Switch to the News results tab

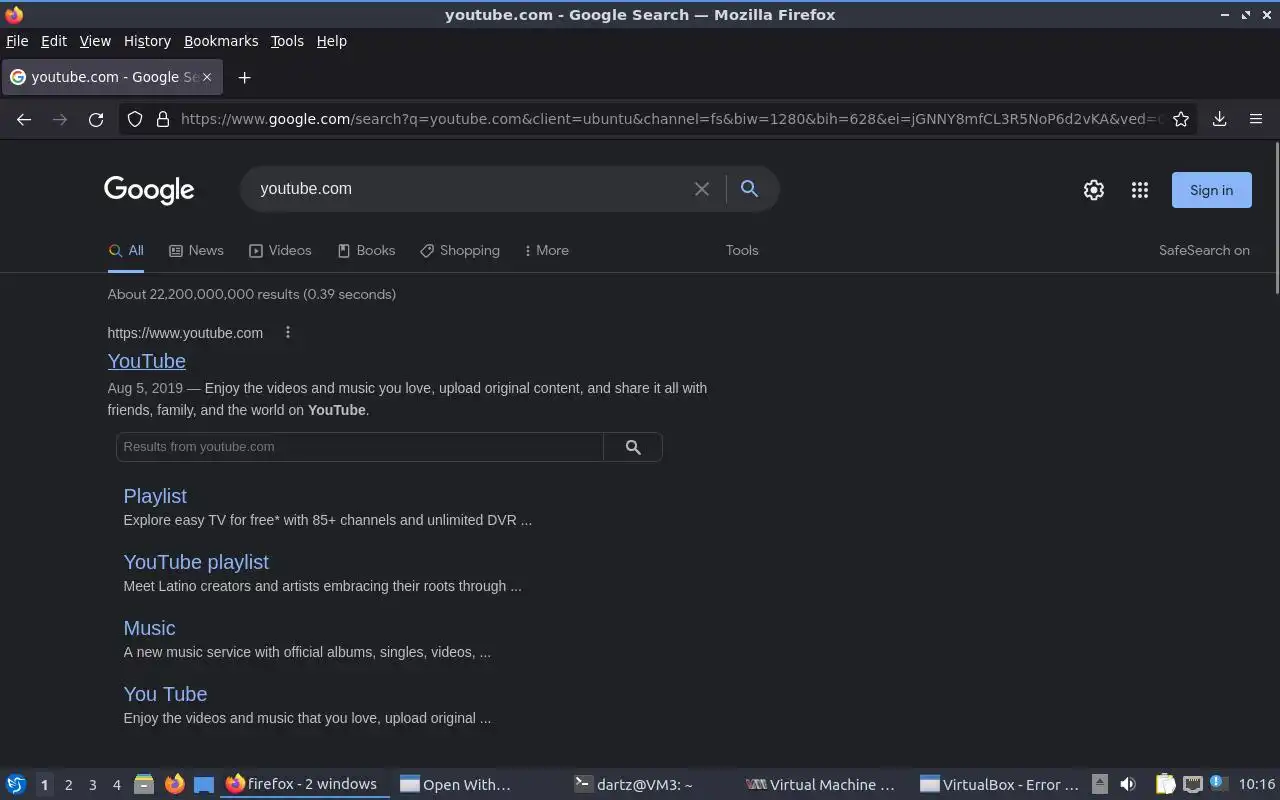[x=196, y=250]
